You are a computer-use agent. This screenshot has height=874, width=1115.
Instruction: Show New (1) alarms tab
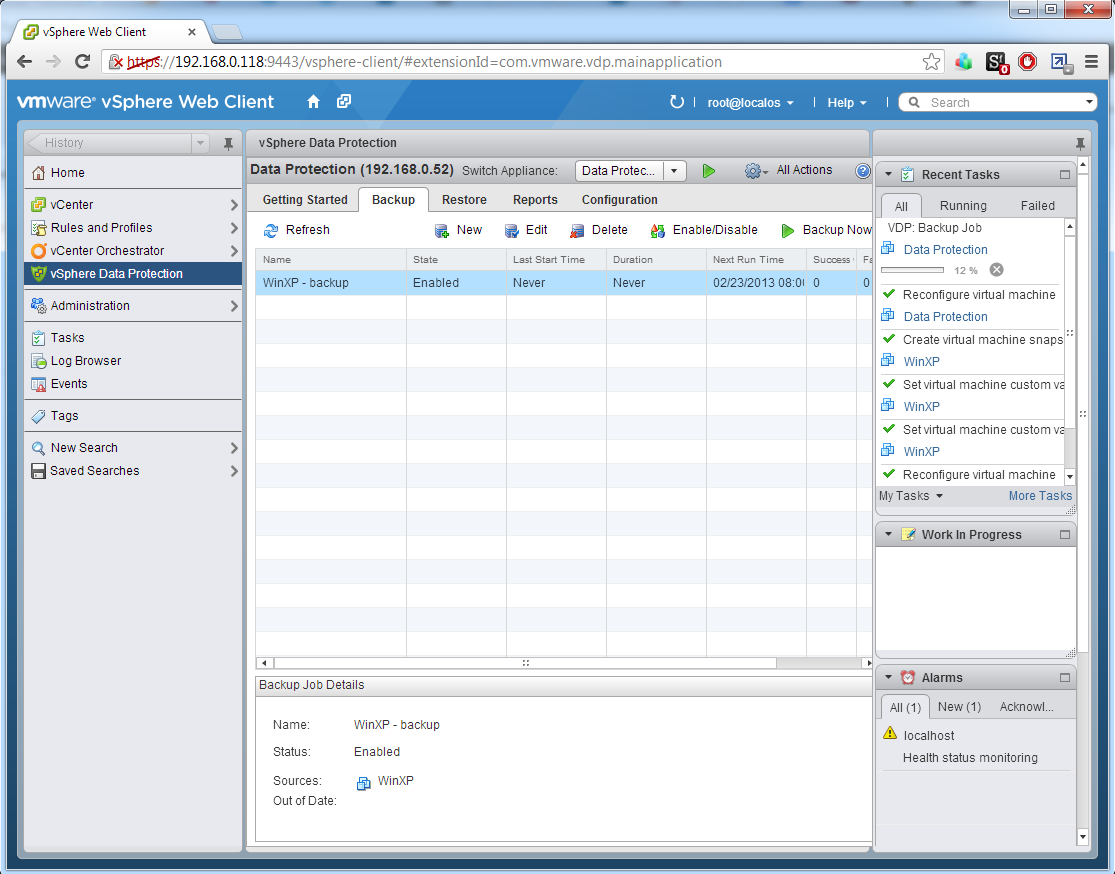click(x=959, y=706)
